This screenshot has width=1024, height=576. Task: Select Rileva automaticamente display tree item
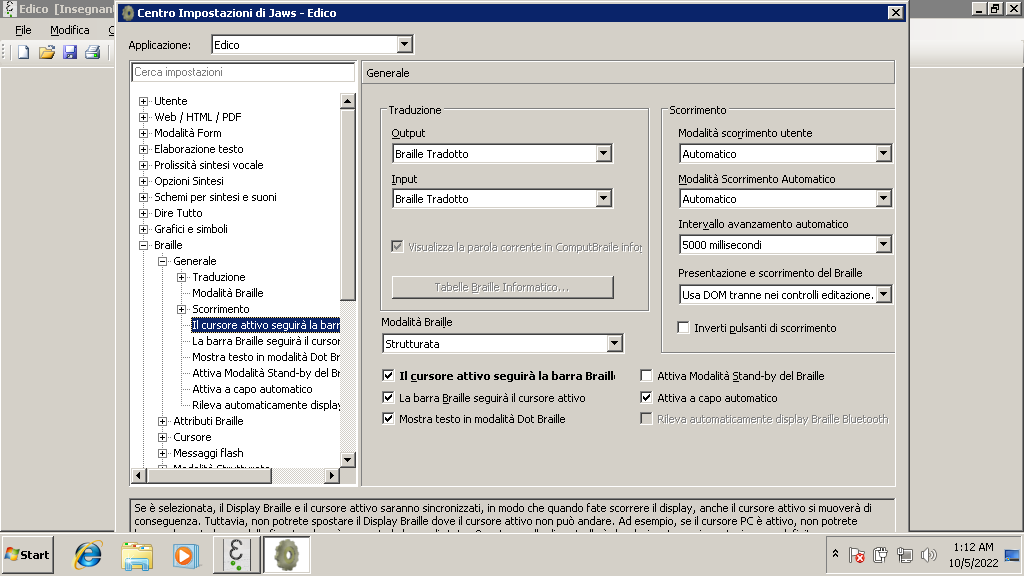[266, 405]
